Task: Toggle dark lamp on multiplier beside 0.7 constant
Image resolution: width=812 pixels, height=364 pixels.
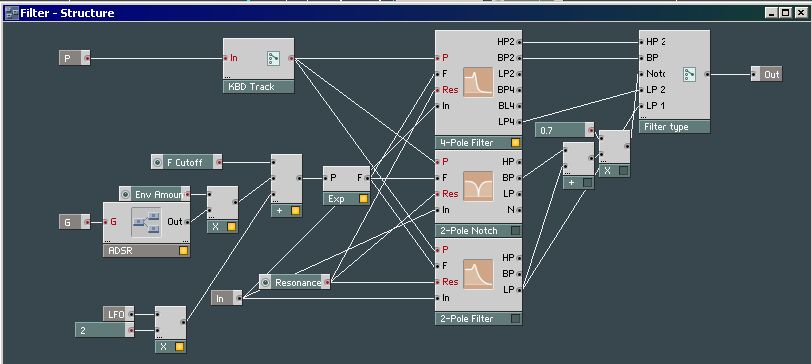Action: pyautogui.click(x=624, y=170)
